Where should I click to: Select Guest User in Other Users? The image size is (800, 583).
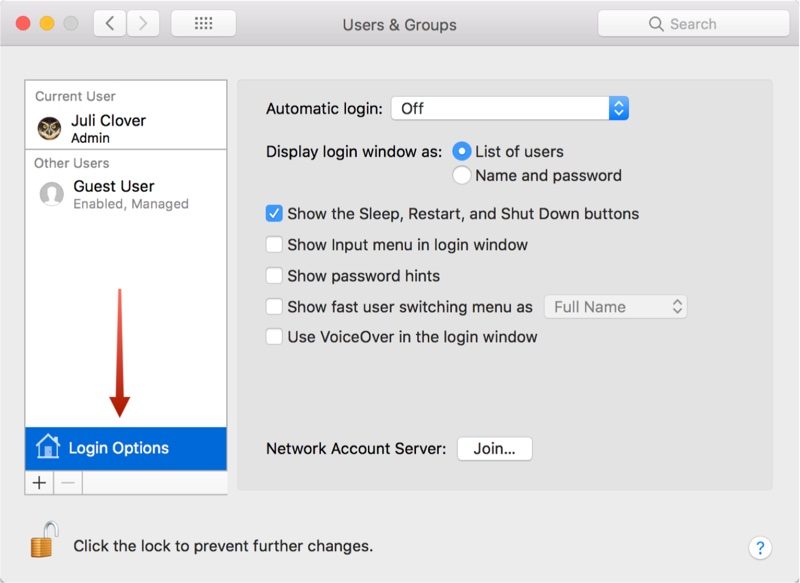pos(126,194)
